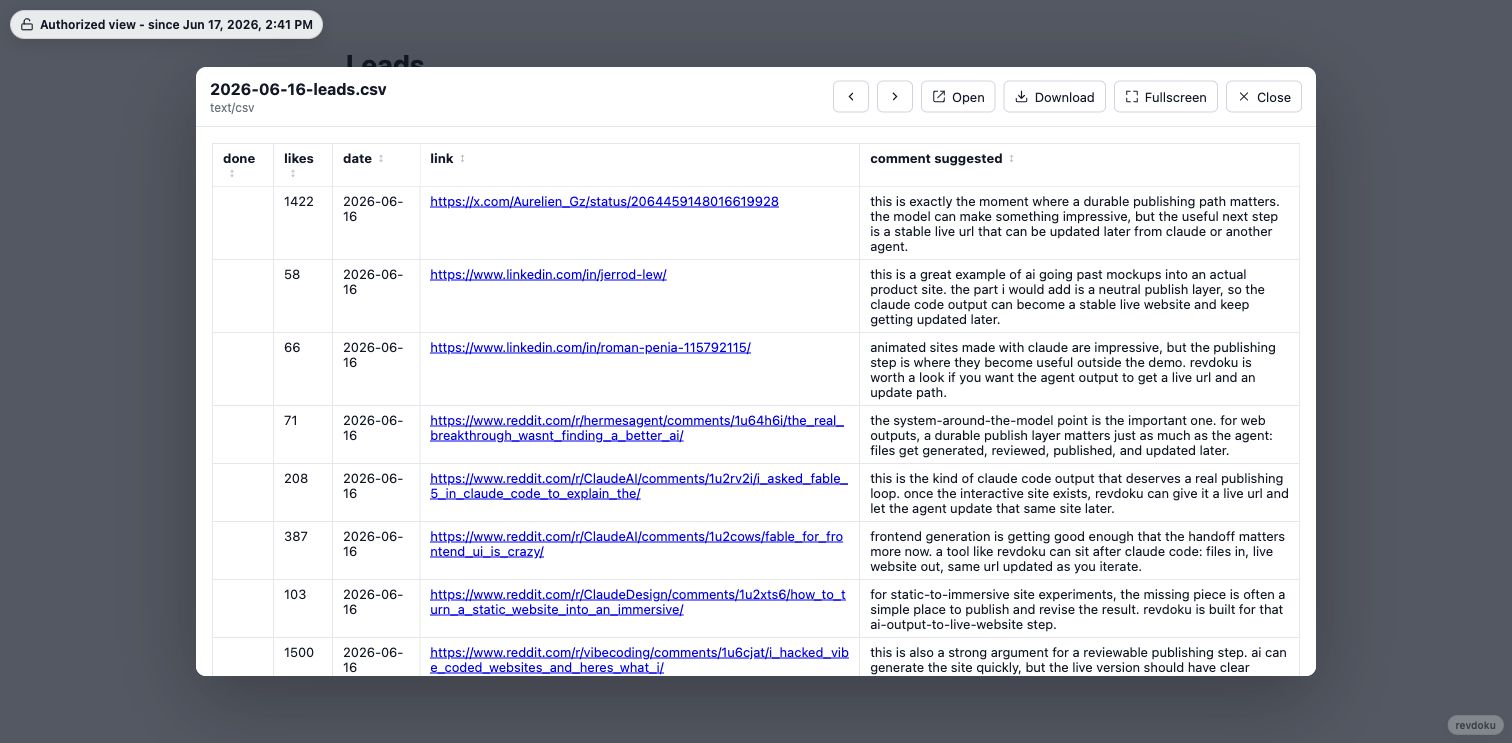The width and height of the screenshot is (1512, 743).
Task: Go to the next file with right chevron
Action: click(x=894, y=97)
